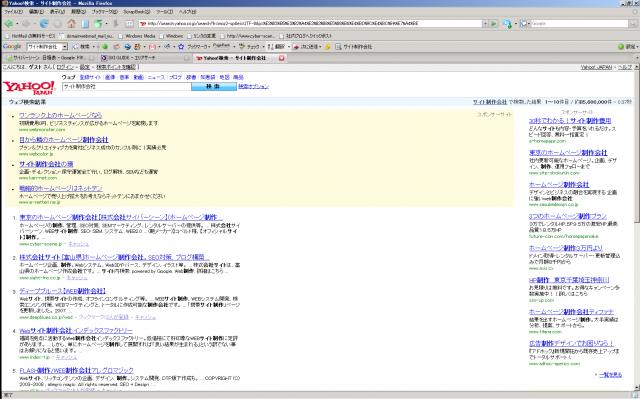Open first result 東京のホームページ制作会社 サイバーシーン
Image resolution: width=640 pixels, height=399 pixels.
coord(121,217)
